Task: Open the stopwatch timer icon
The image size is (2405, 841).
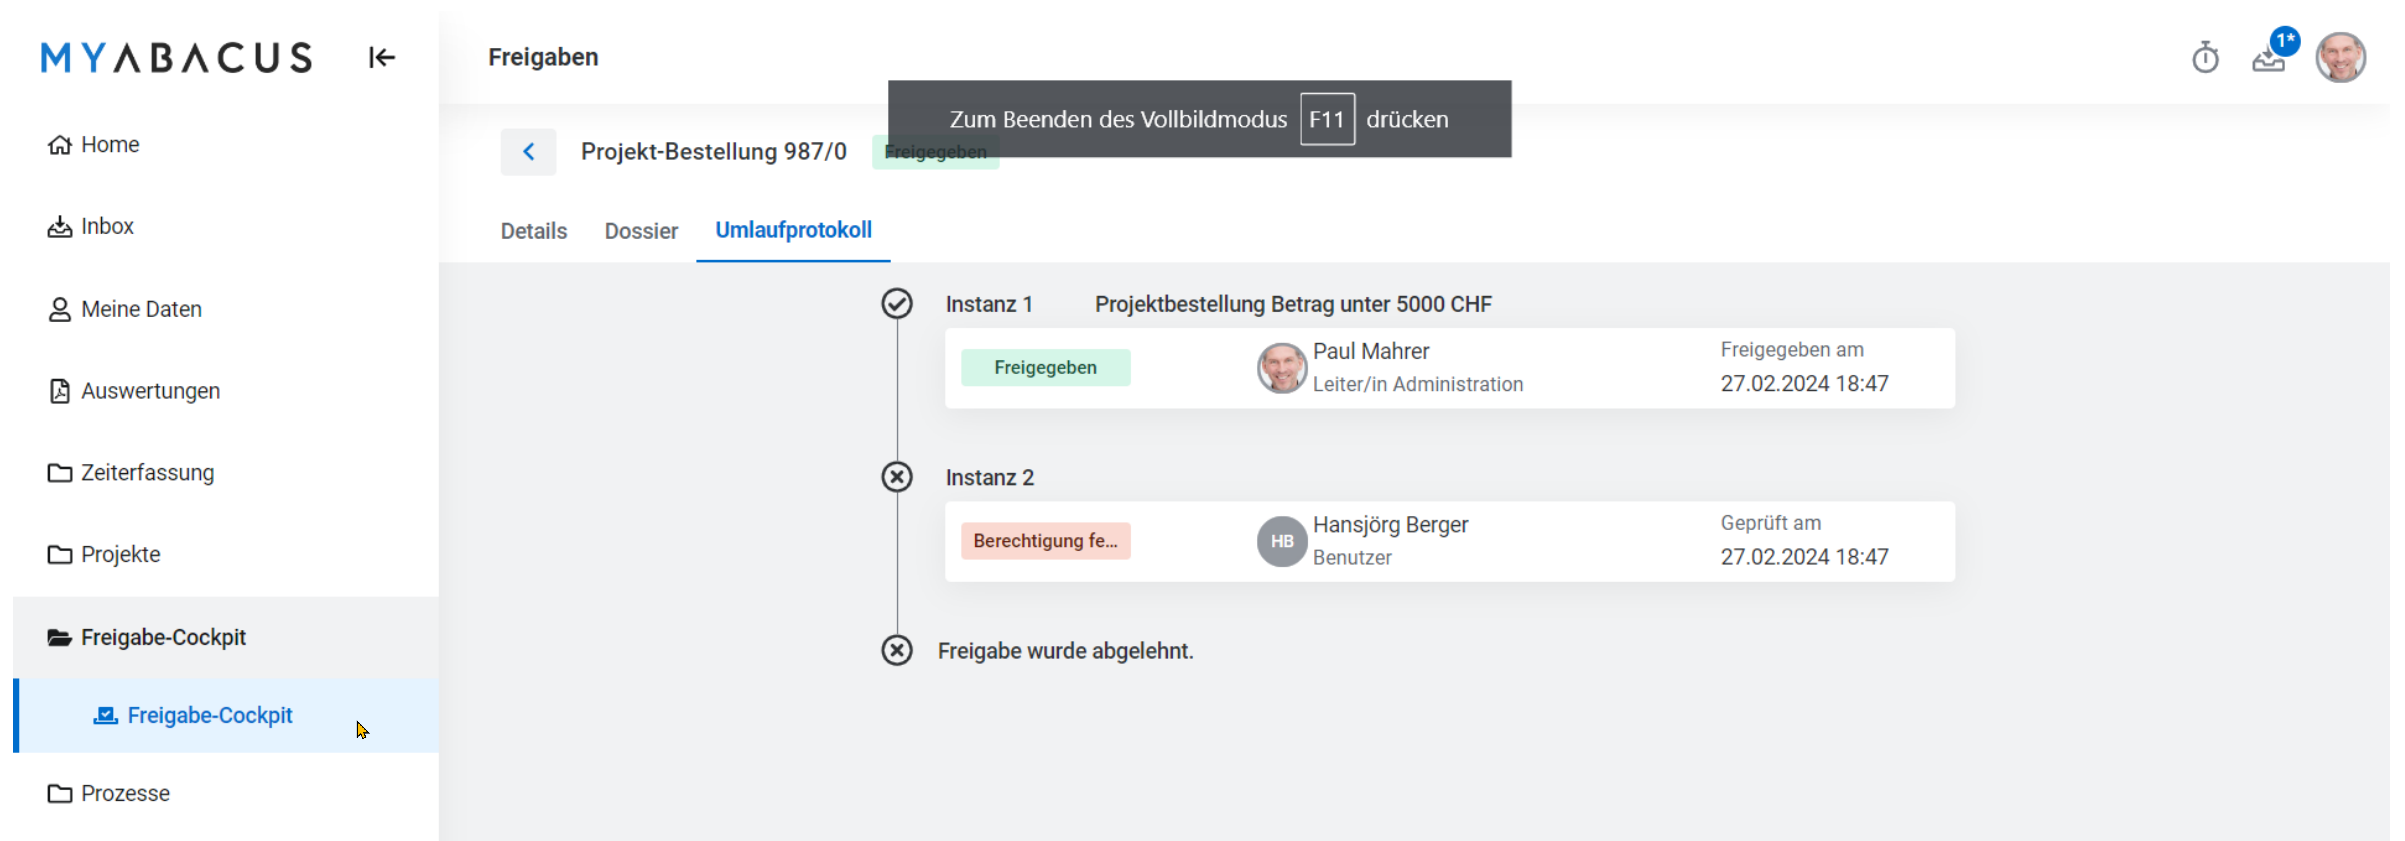Action: tap(2205, 58)
